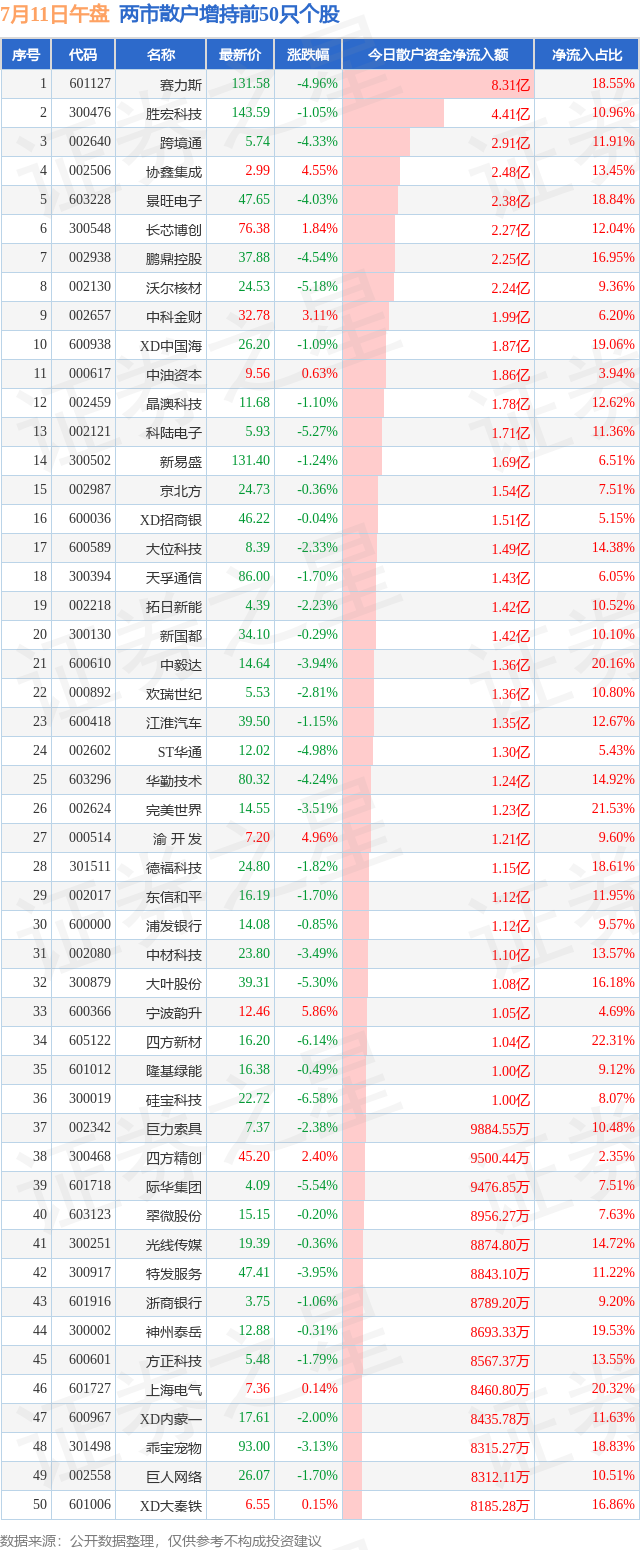Click stock name 京北方
This screenshot has width=640, height=1550.
(x=181, y=491)
